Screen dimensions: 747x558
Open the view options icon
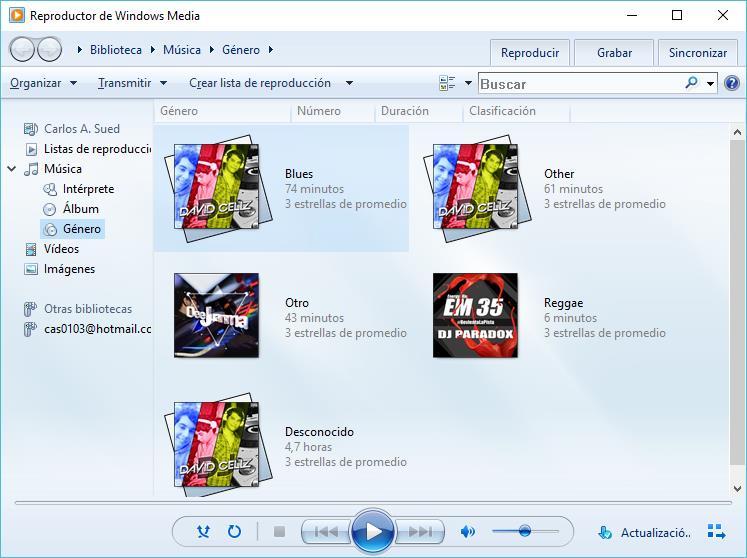click(447, 83)
